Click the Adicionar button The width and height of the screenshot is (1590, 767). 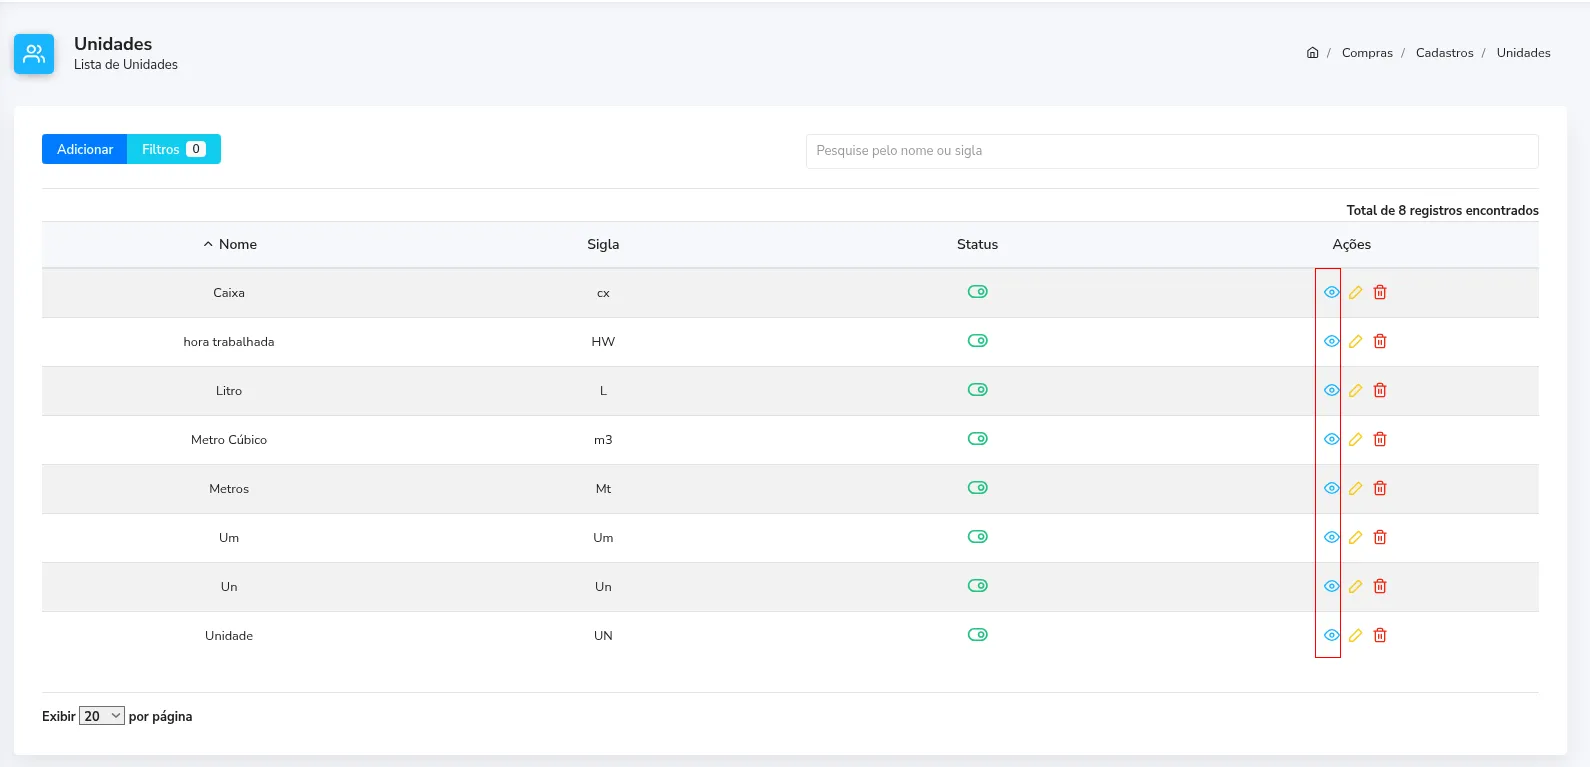[x=85, y=149]
